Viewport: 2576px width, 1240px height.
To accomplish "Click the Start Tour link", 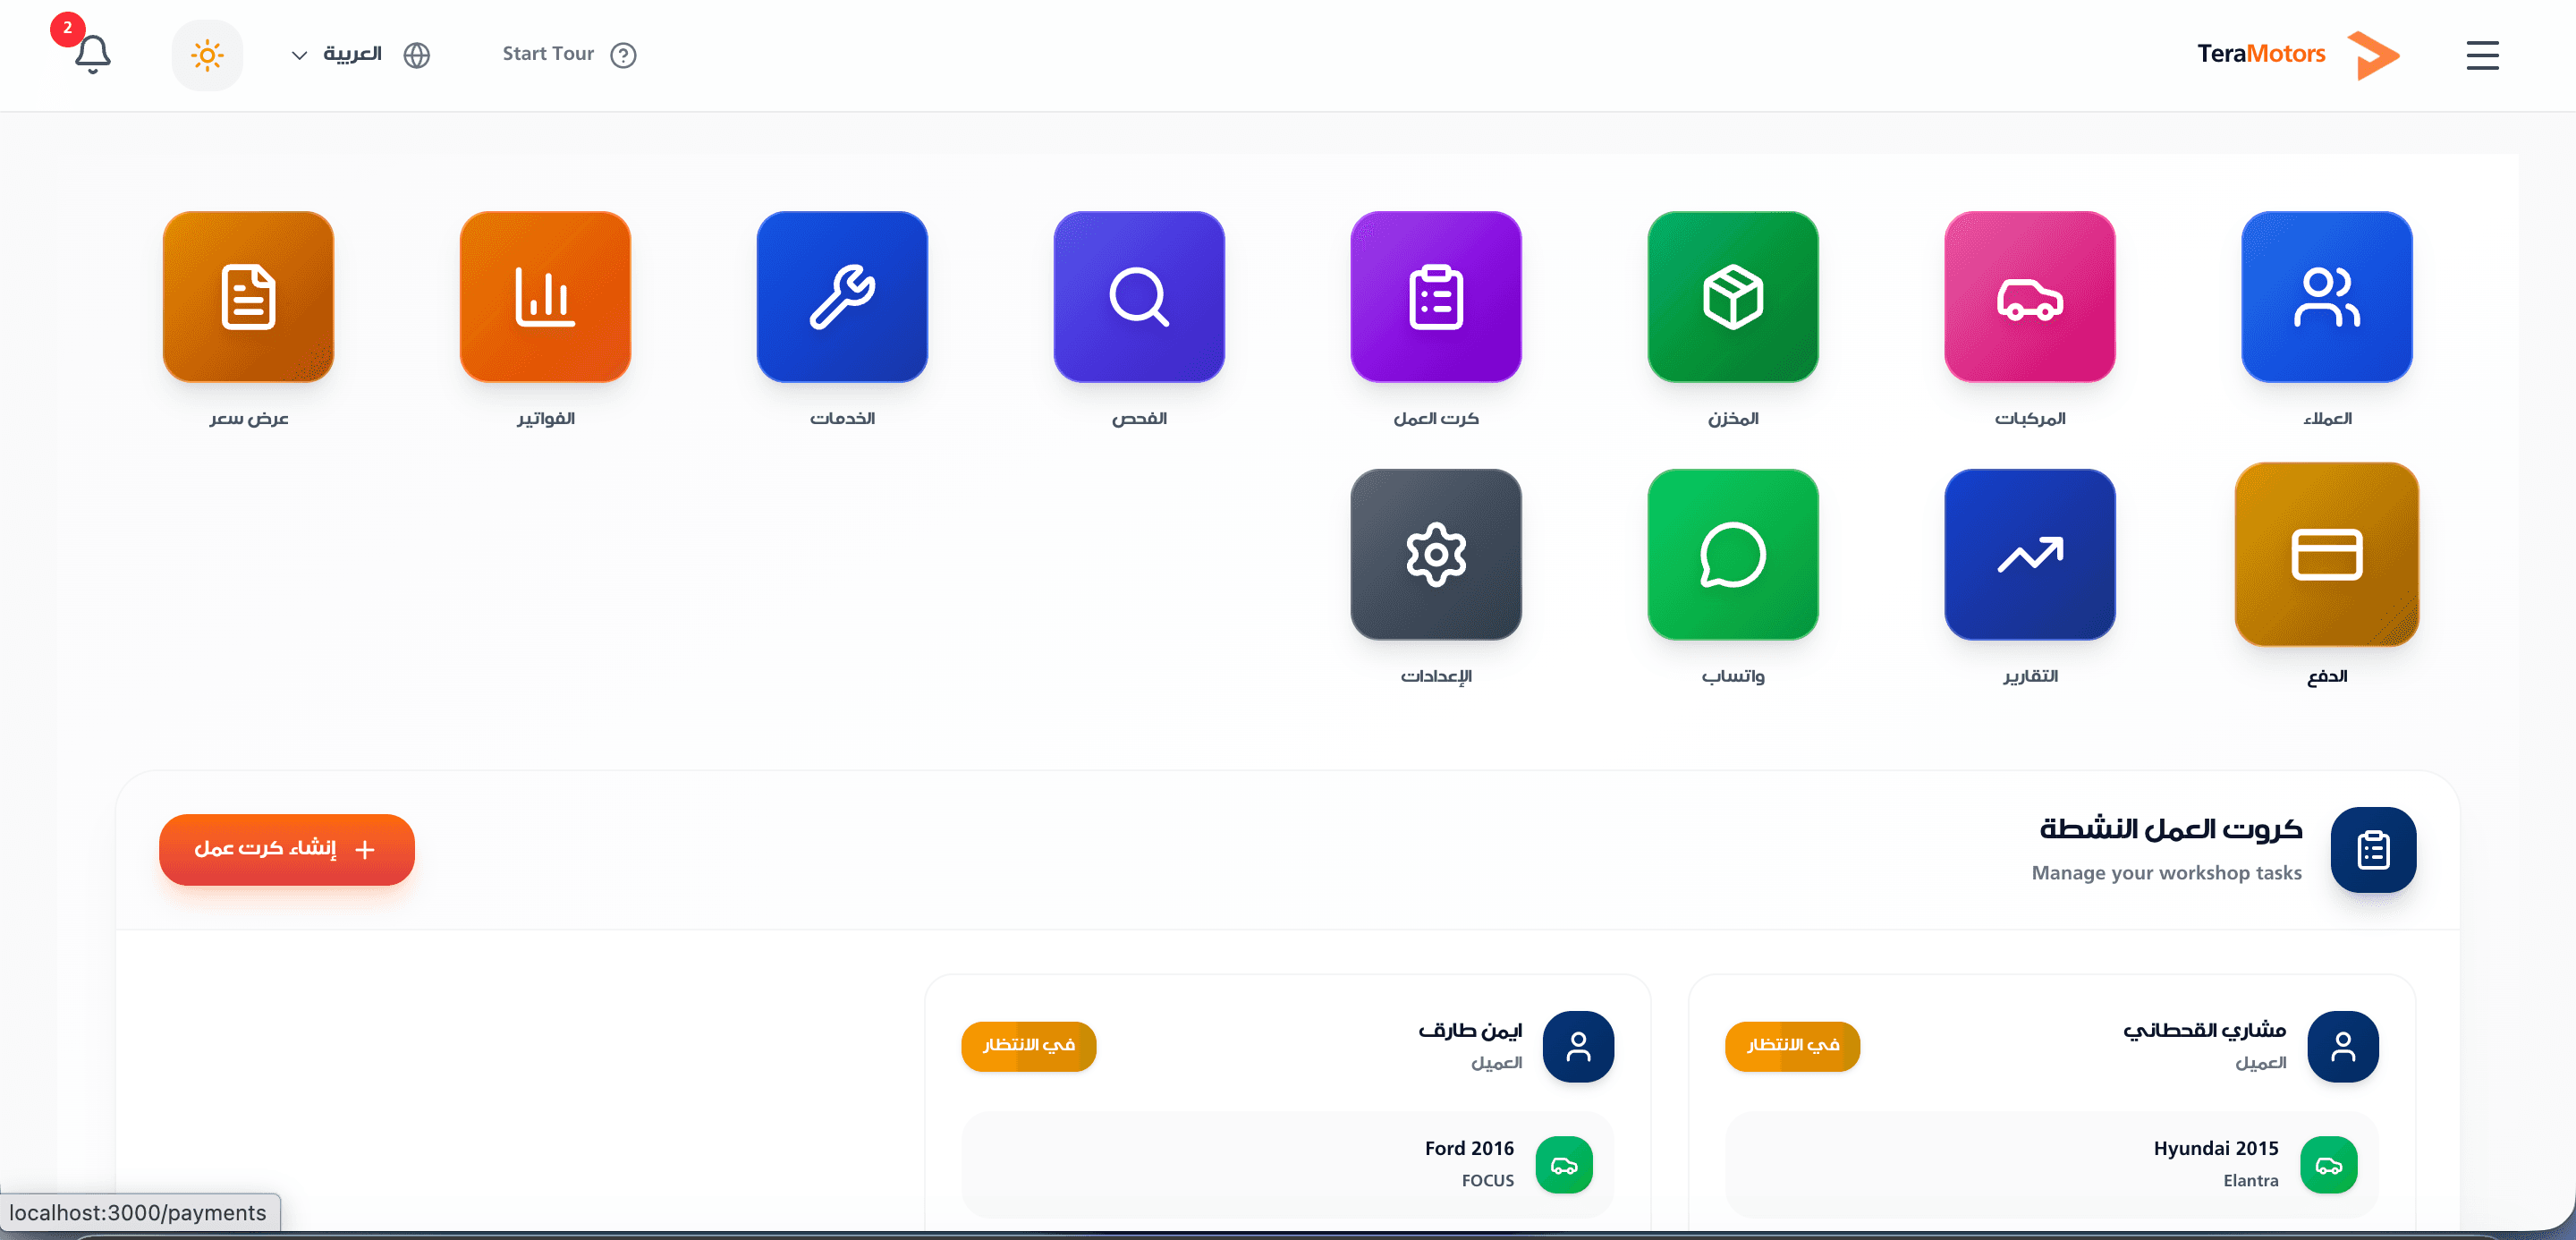I will coord(548,54).
